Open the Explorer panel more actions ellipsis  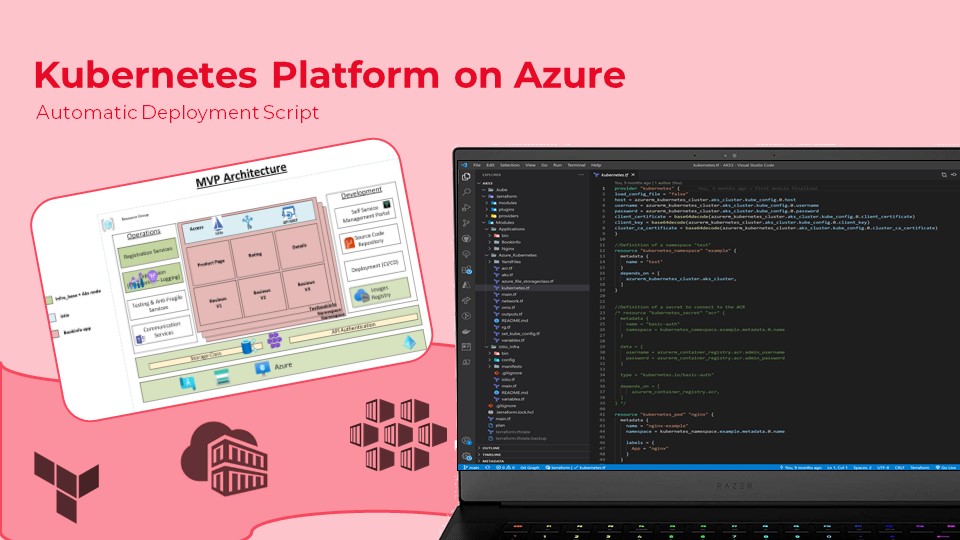(x=581, y=175)
